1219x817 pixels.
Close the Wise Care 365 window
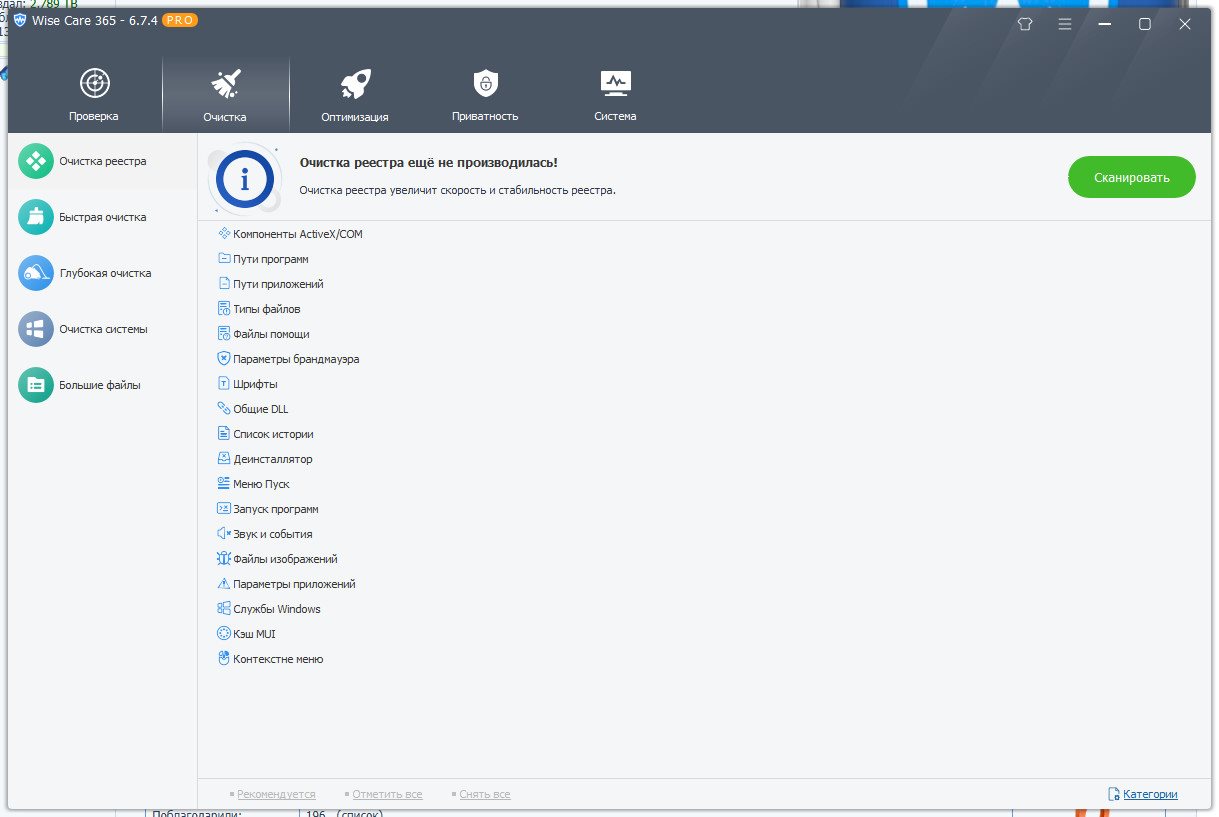pyautogui.click(x=1185, y=24)
